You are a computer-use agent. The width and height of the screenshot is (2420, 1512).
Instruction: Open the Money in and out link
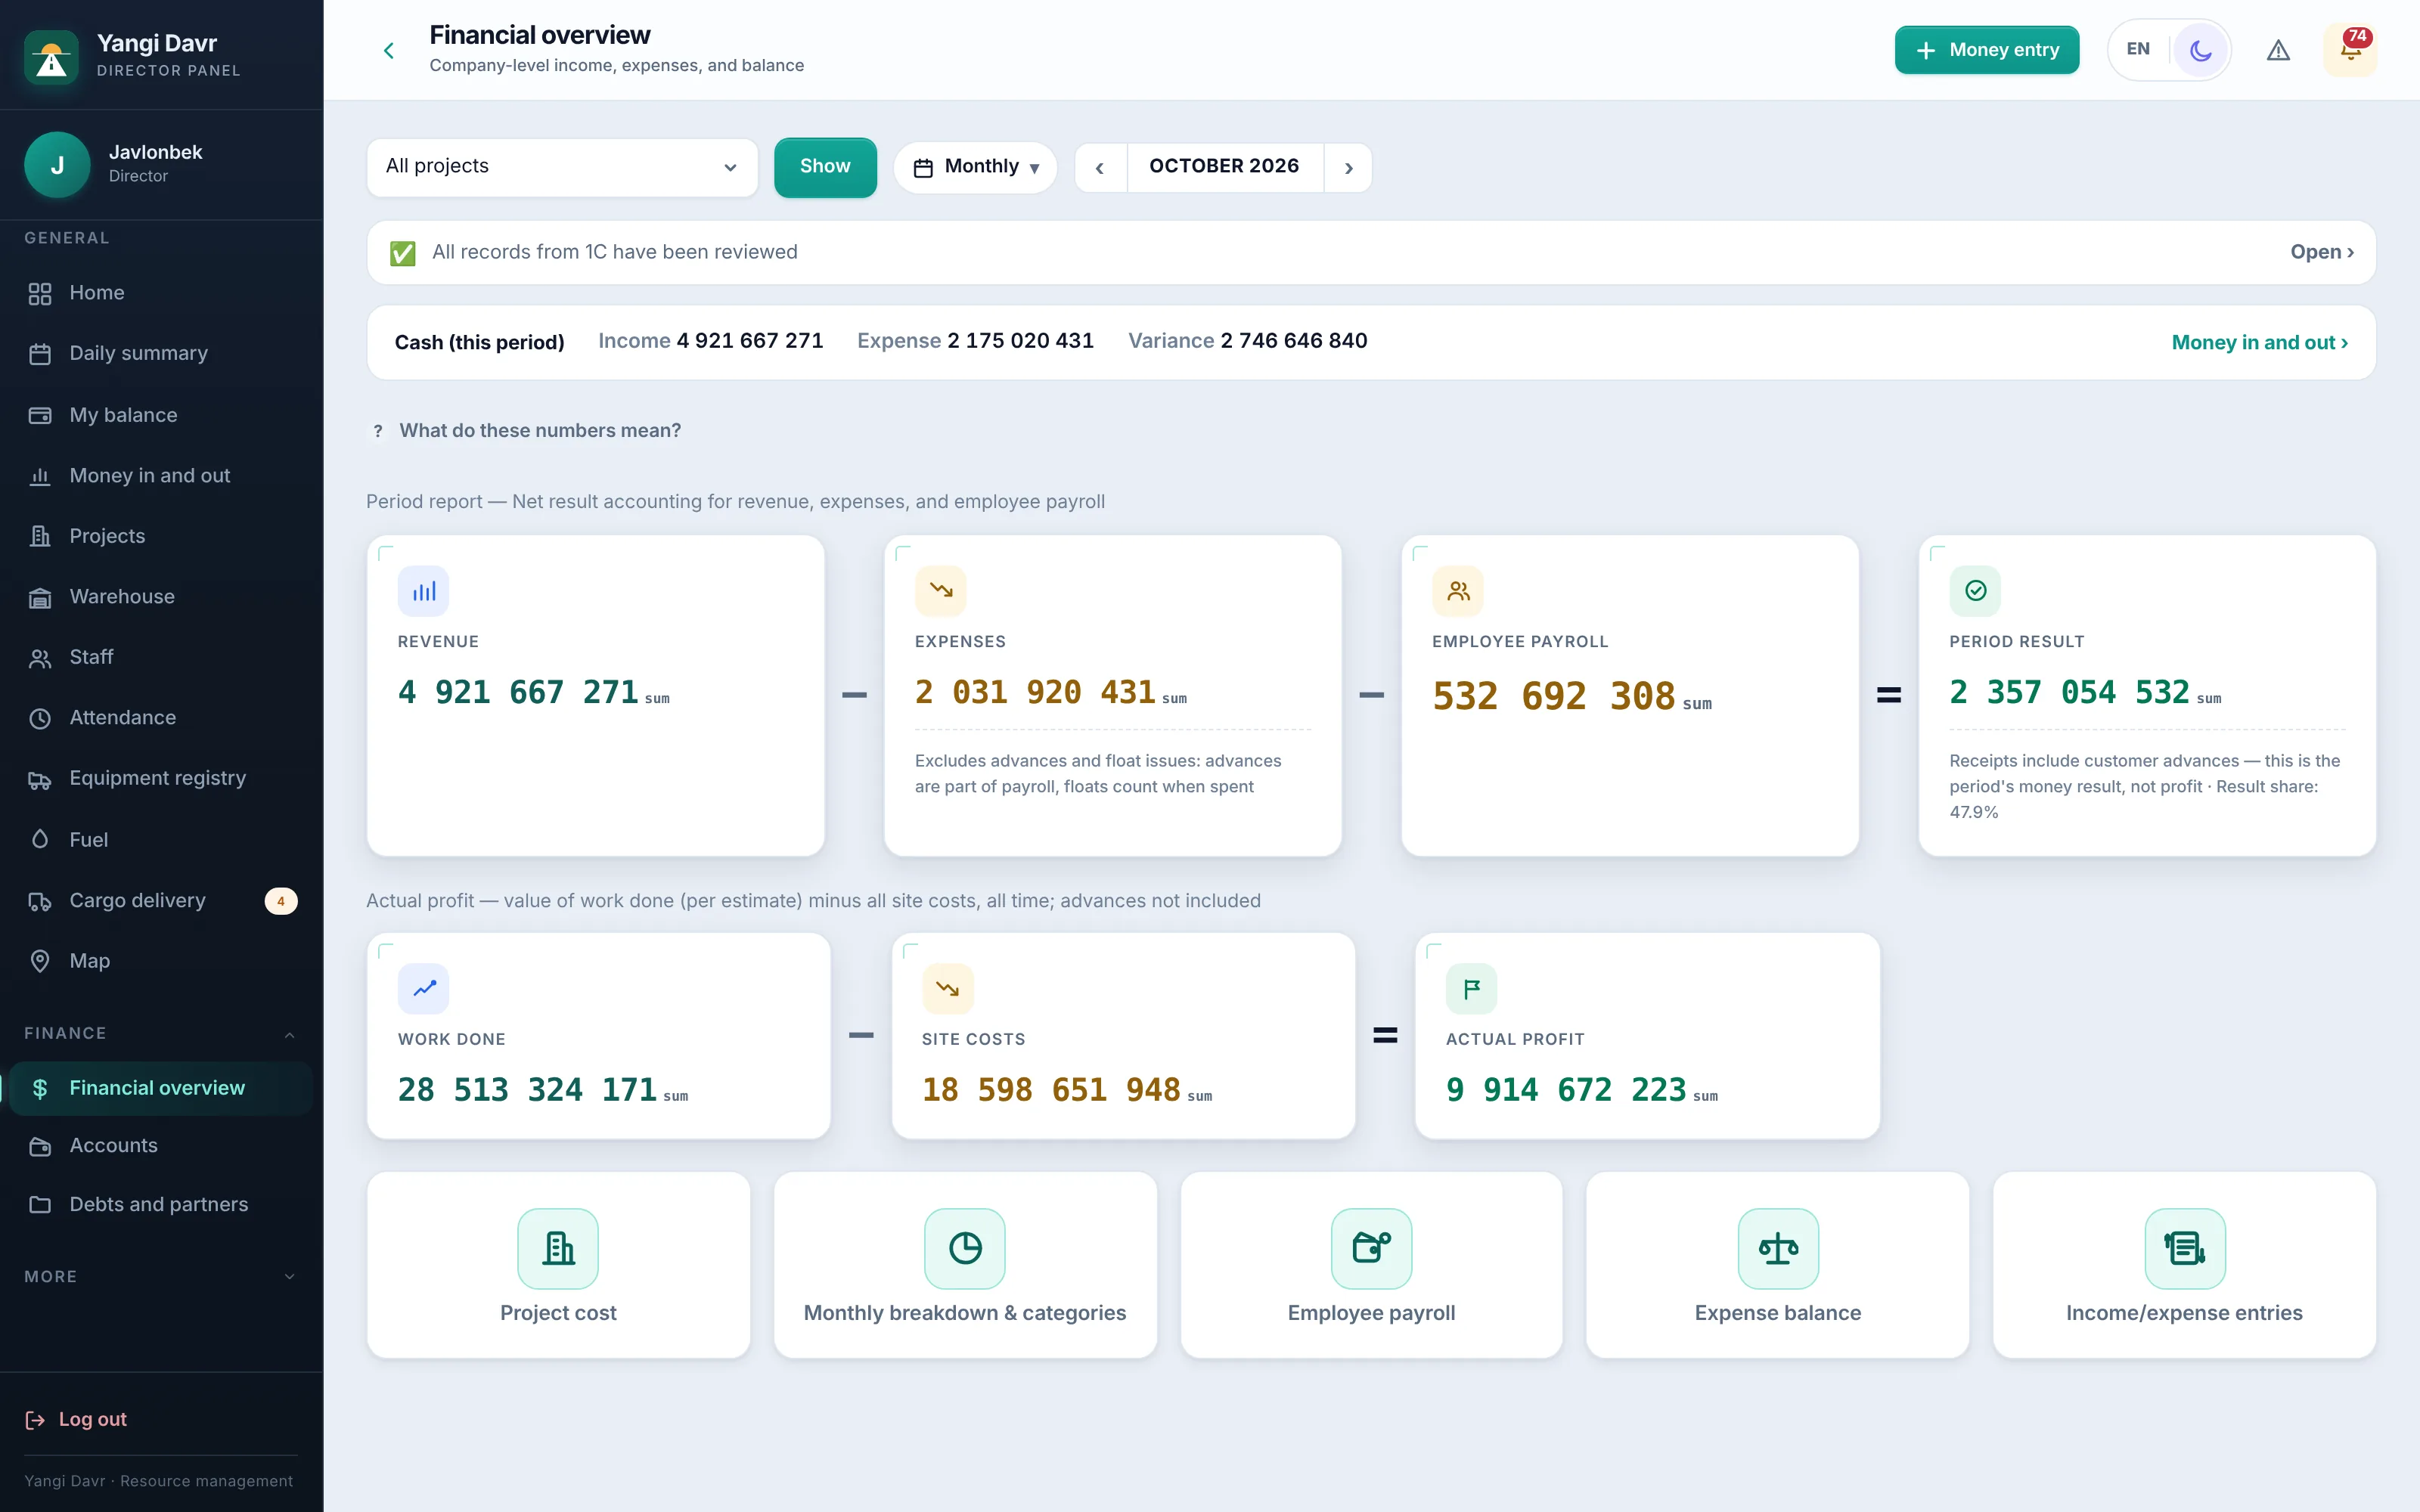(x=2259, y=342)
